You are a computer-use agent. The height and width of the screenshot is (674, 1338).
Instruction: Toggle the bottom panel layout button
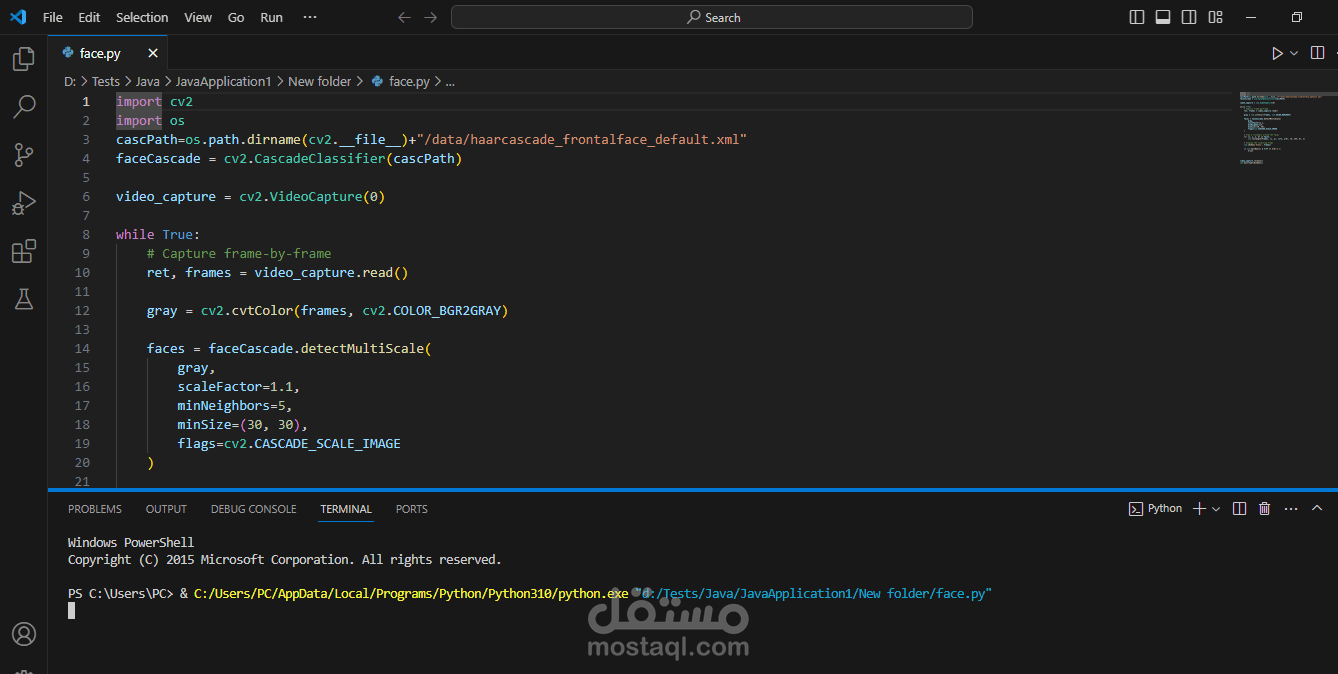click(1163, 17)
